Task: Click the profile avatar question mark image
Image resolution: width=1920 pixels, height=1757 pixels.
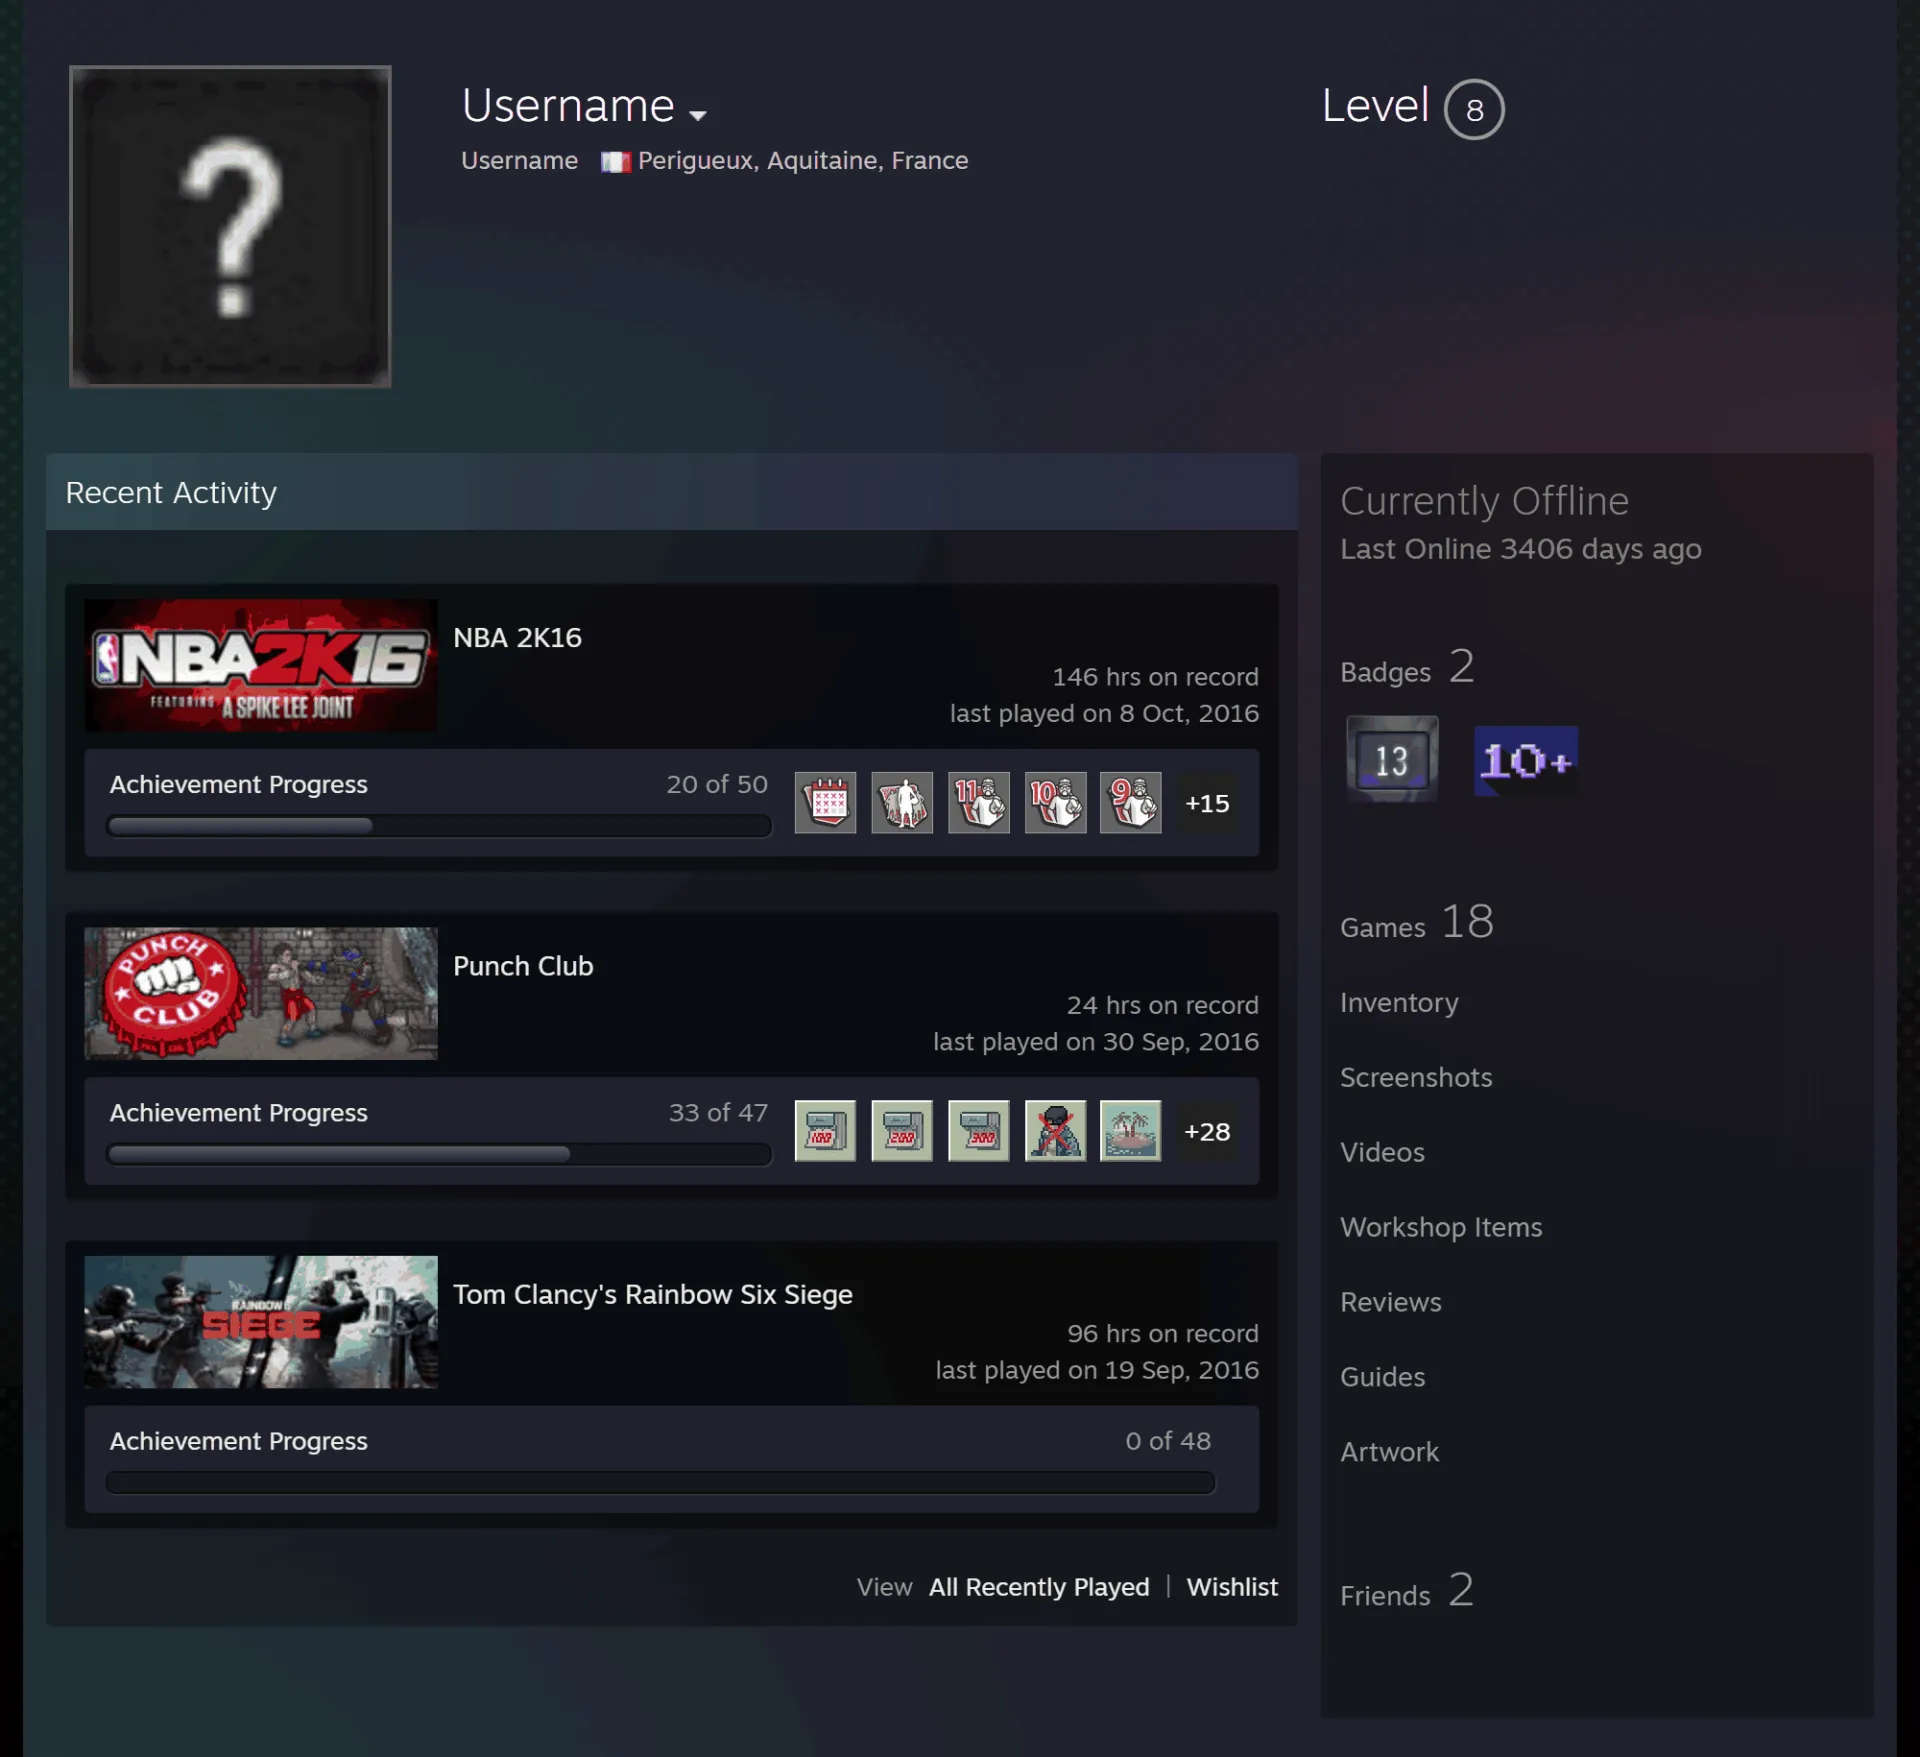Action: (230, 226)
